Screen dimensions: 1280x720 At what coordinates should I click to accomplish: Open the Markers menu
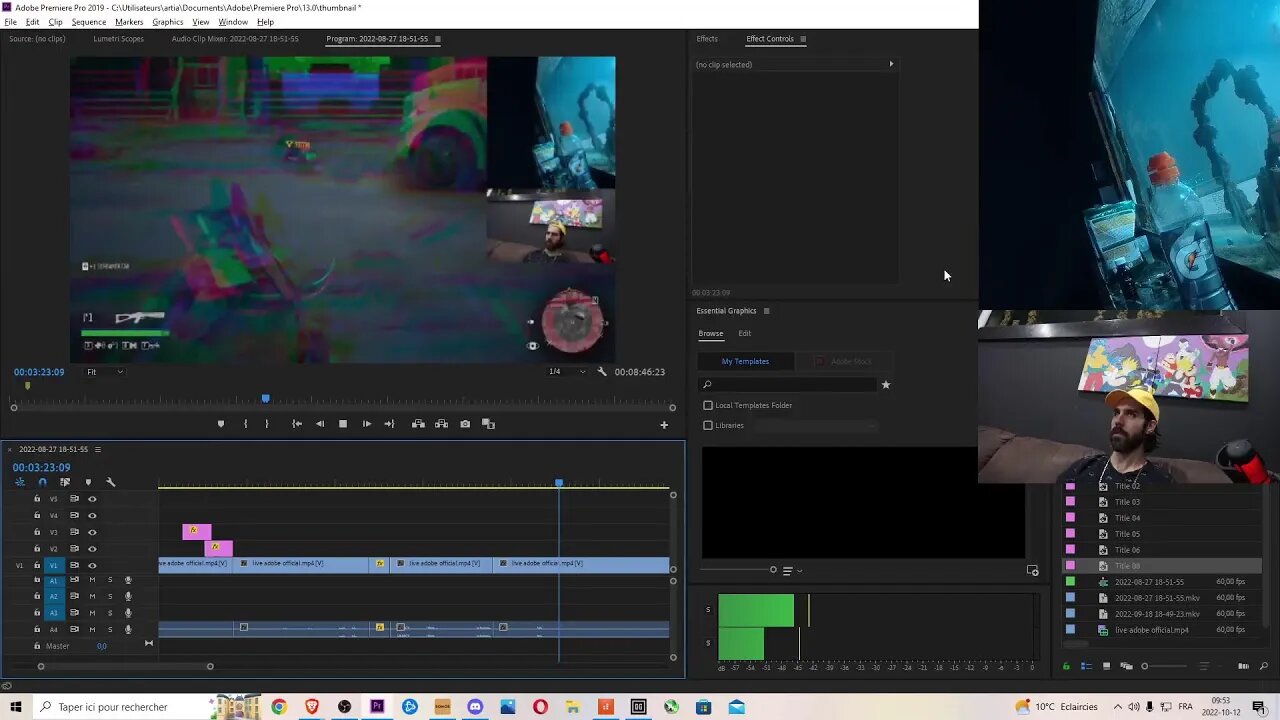[x=129, y=22]
